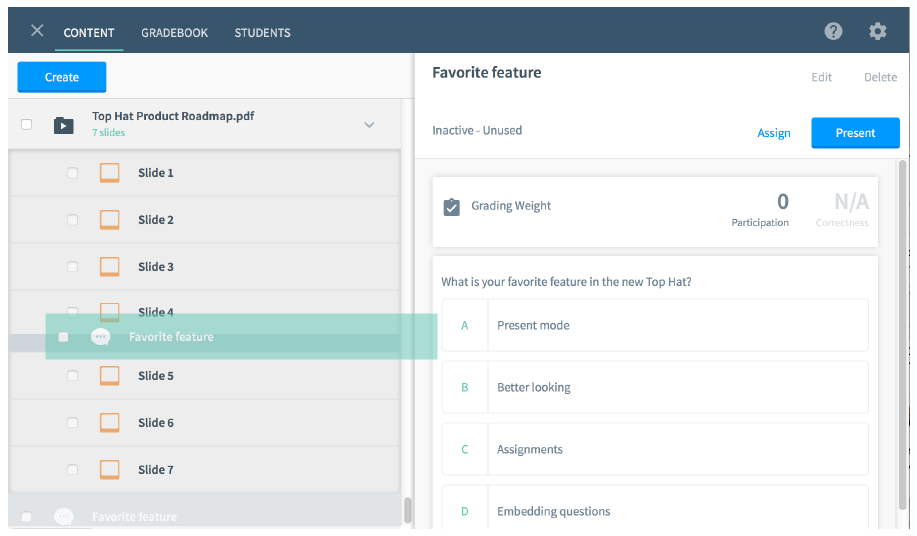Choose answer option C Assignments
Screen dimensions: 917x536
coord(655,449)
